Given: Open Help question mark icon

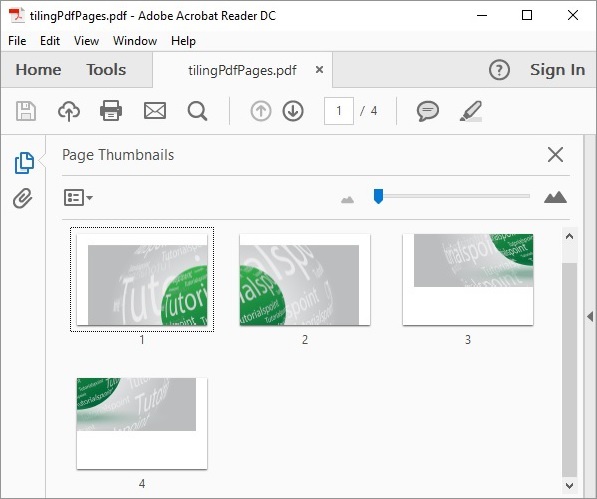Looking at the screenshot, I should pos(499,70).
